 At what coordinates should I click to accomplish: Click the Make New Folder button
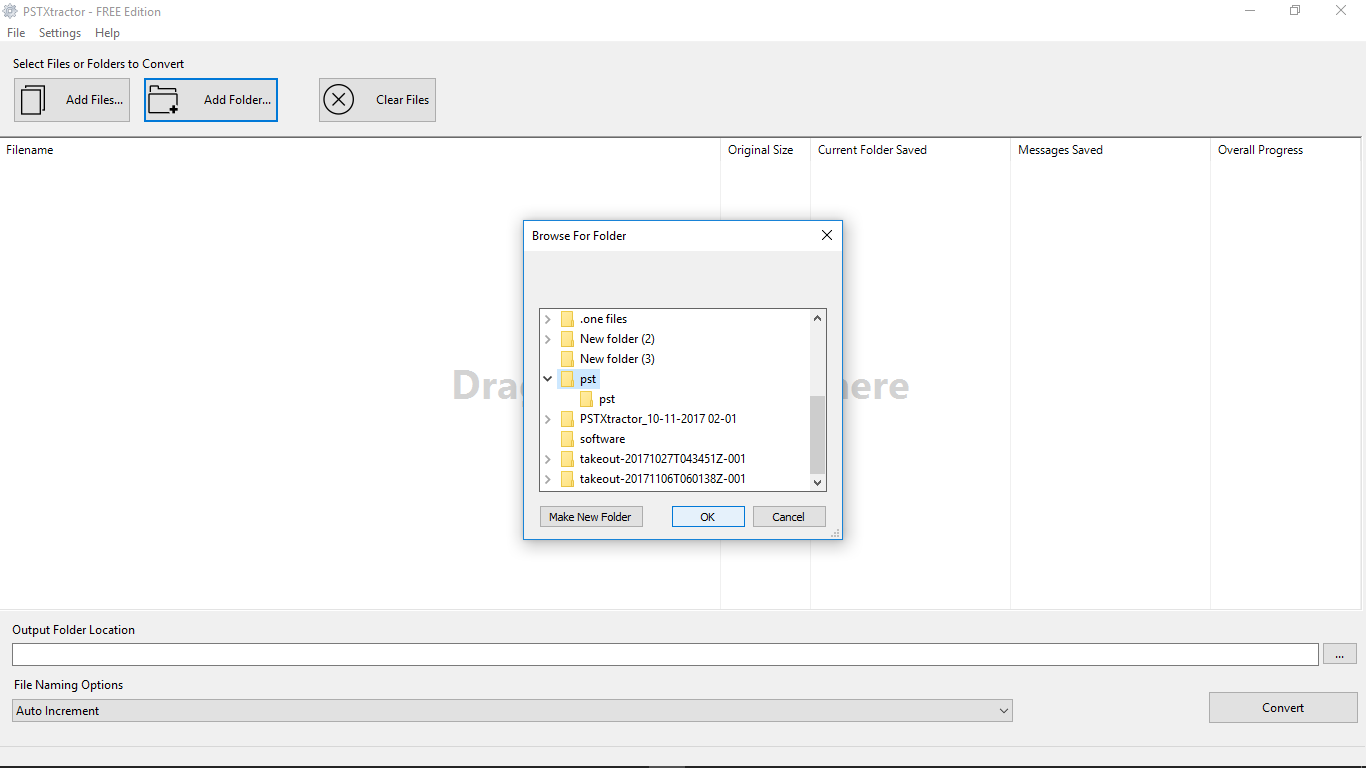(590, 517)
